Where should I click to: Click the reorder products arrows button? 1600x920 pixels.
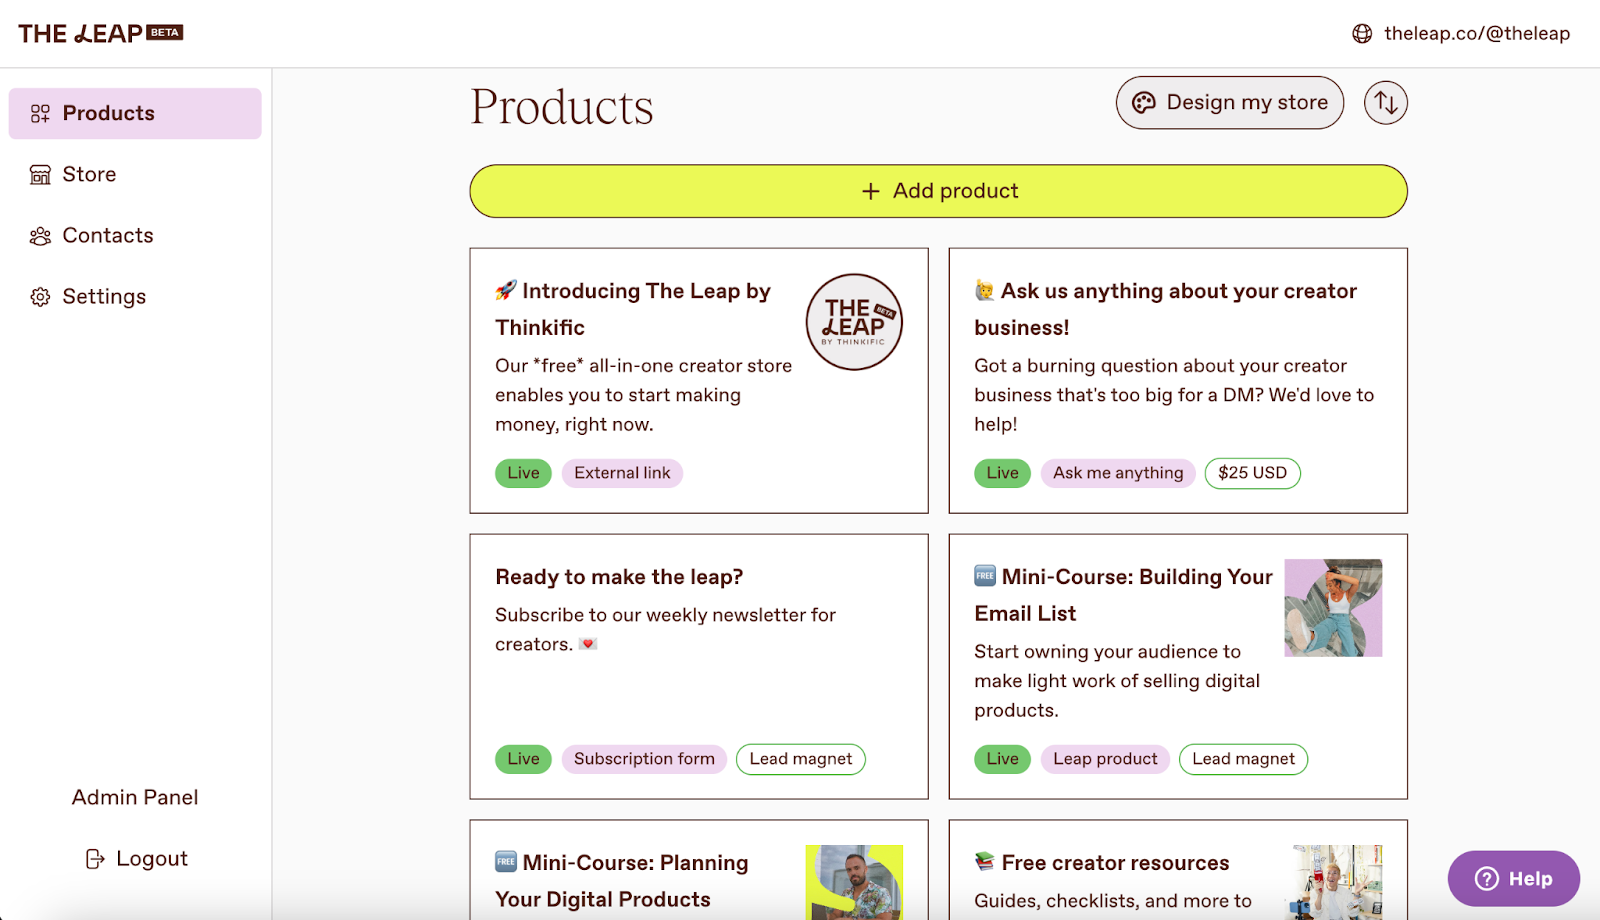click(x=1386, y=103)
